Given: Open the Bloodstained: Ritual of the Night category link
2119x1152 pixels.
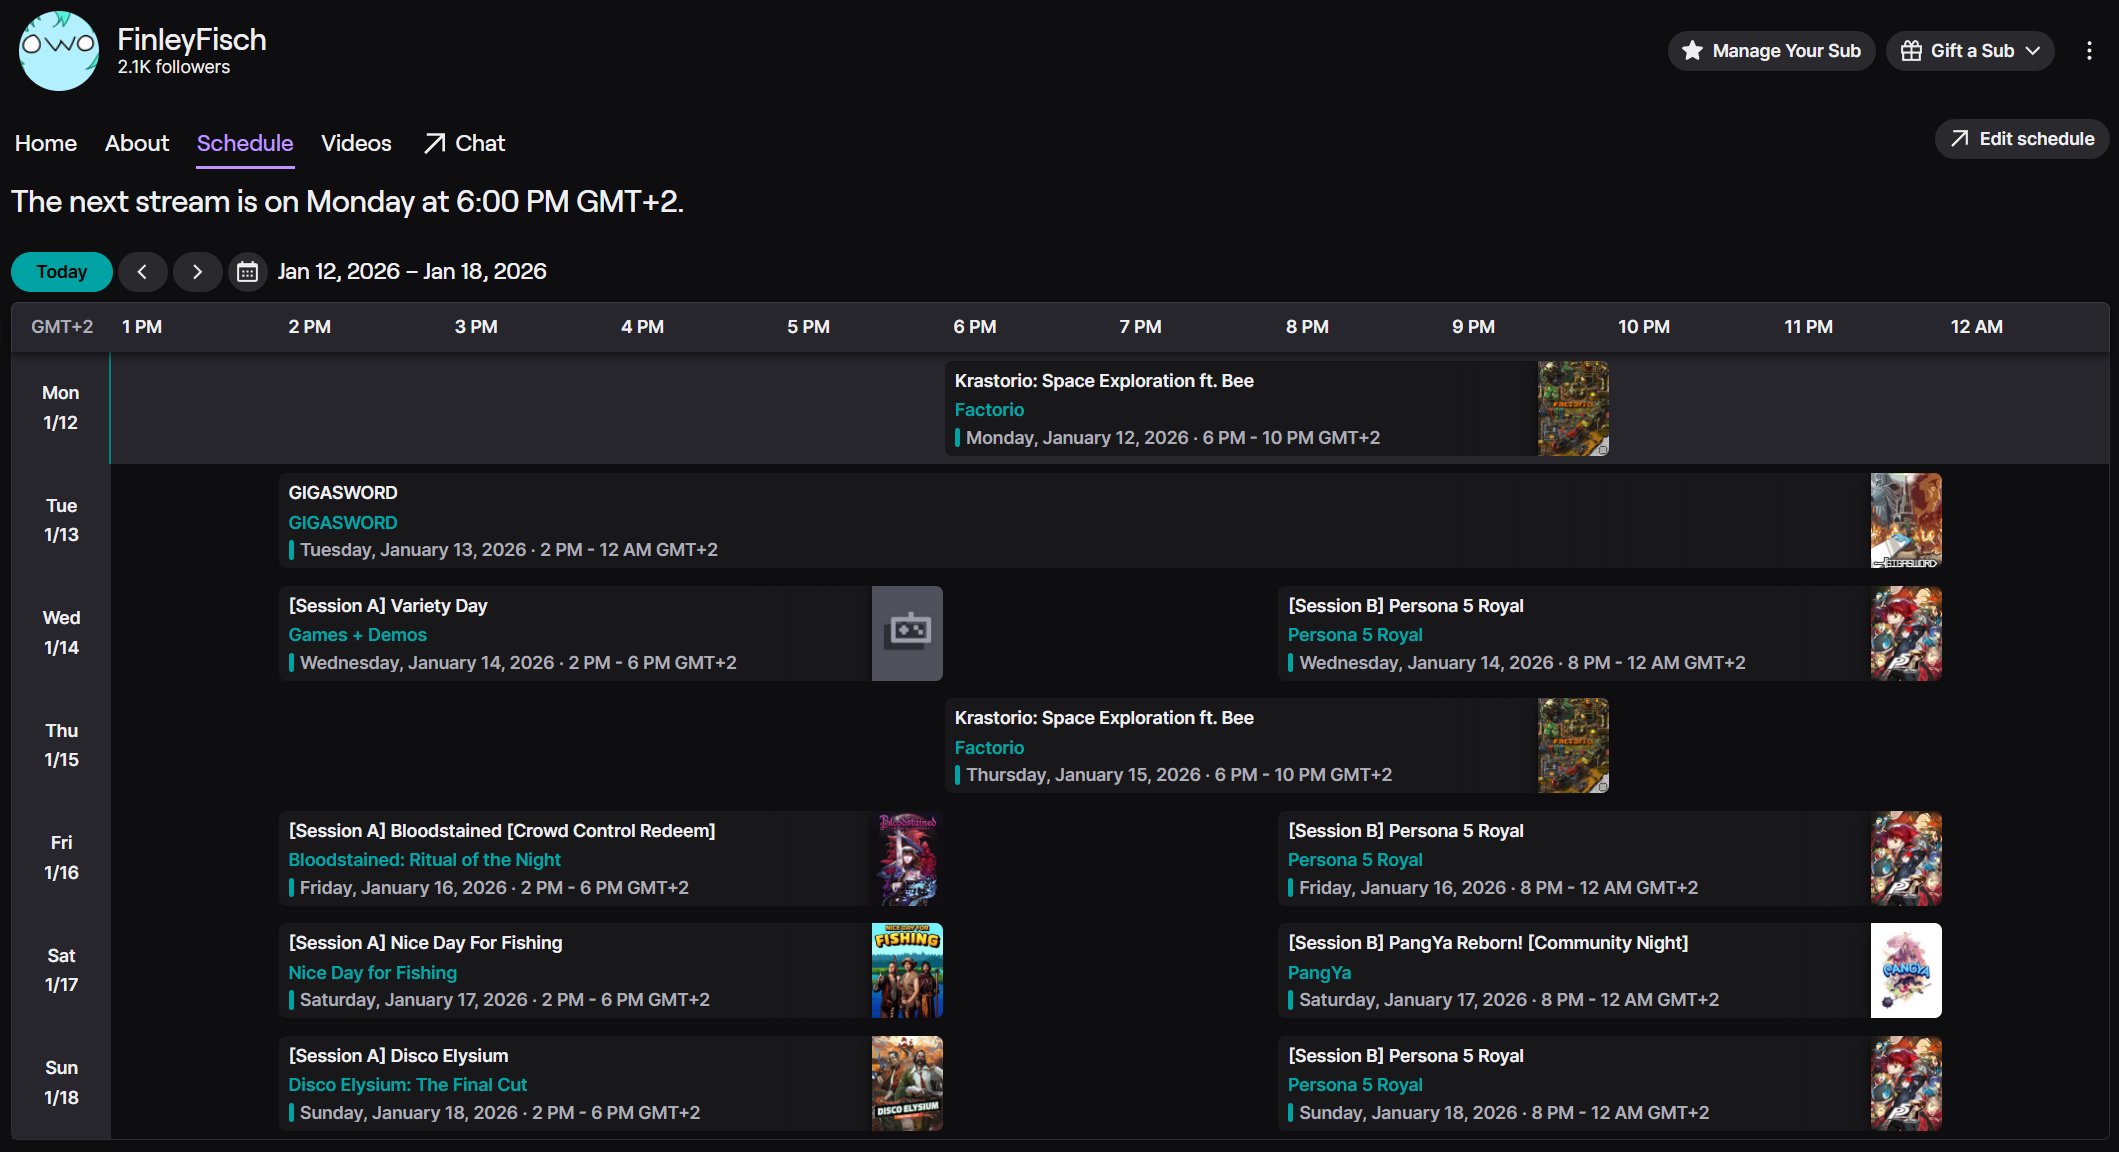Looking at the screenshot, I should coord(424,860).
